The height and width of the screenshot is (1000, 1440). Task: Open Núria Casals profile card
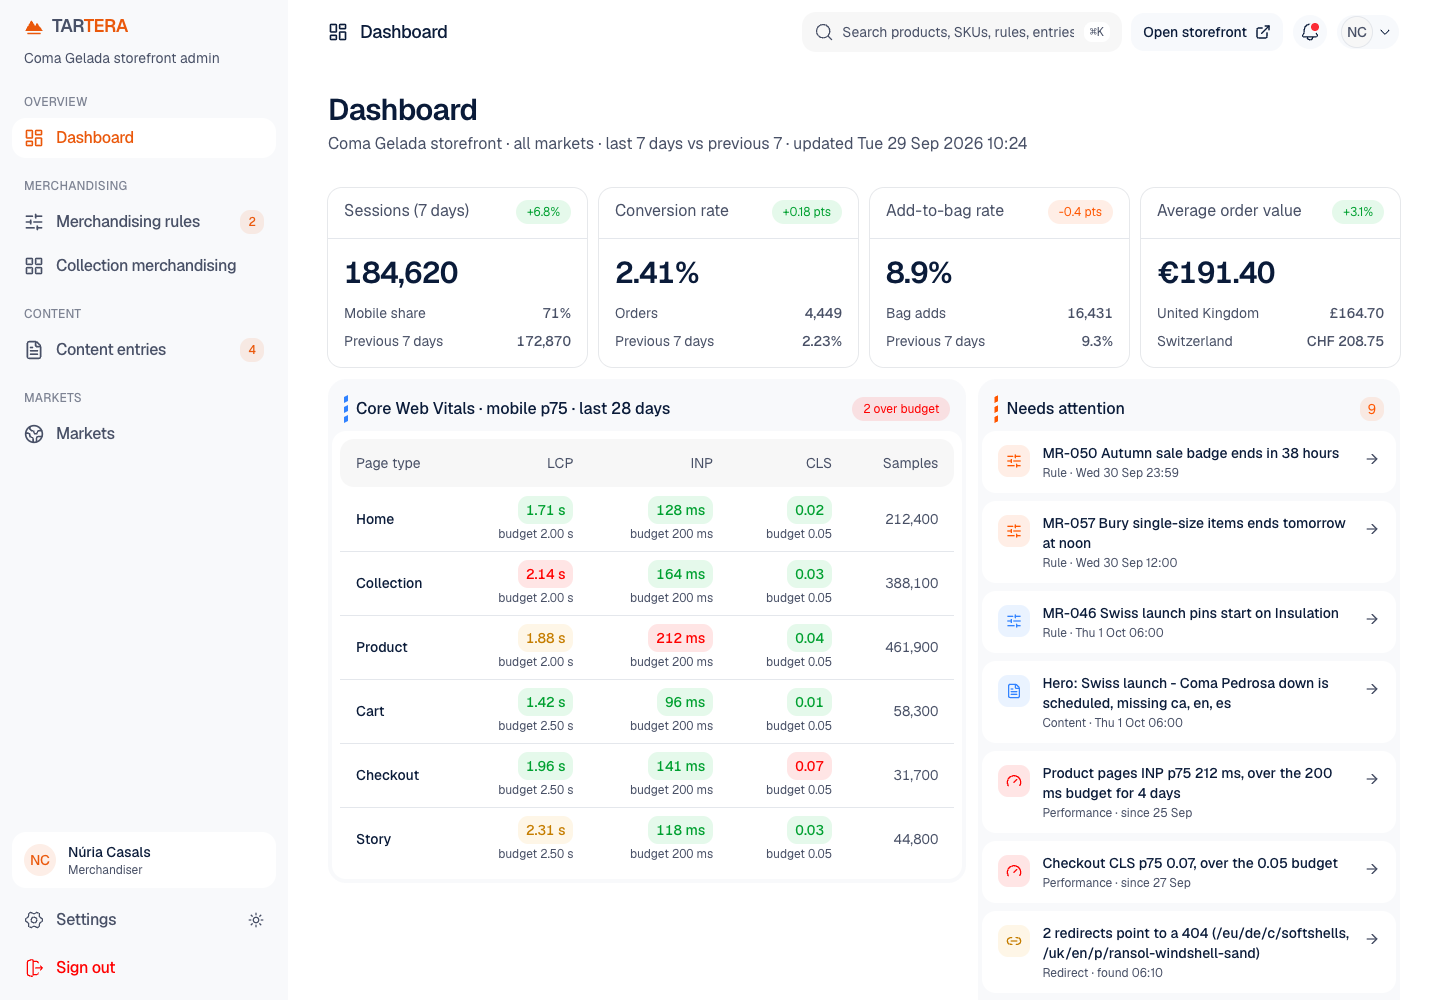point(144,860)
